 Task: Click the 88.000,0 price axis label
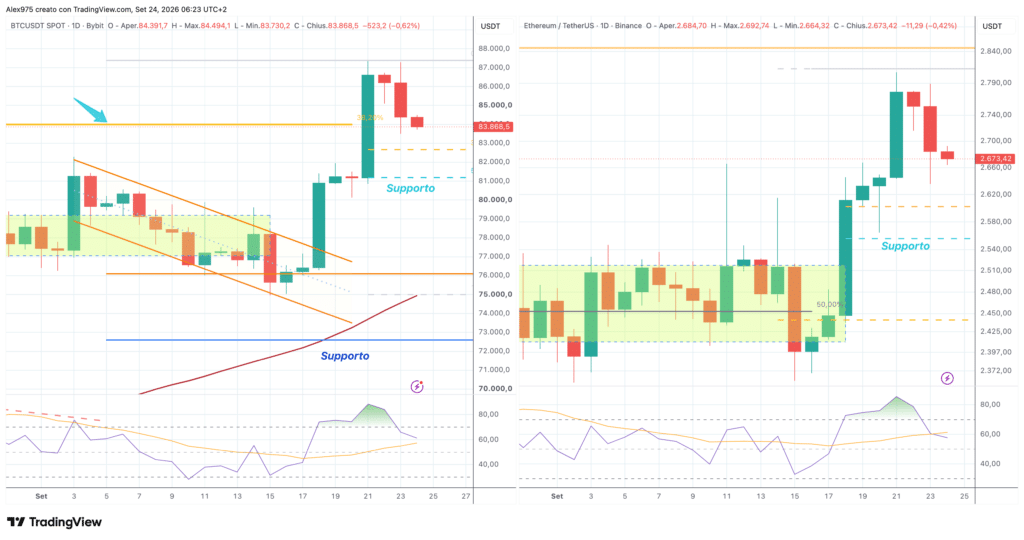tap(494, 49)
